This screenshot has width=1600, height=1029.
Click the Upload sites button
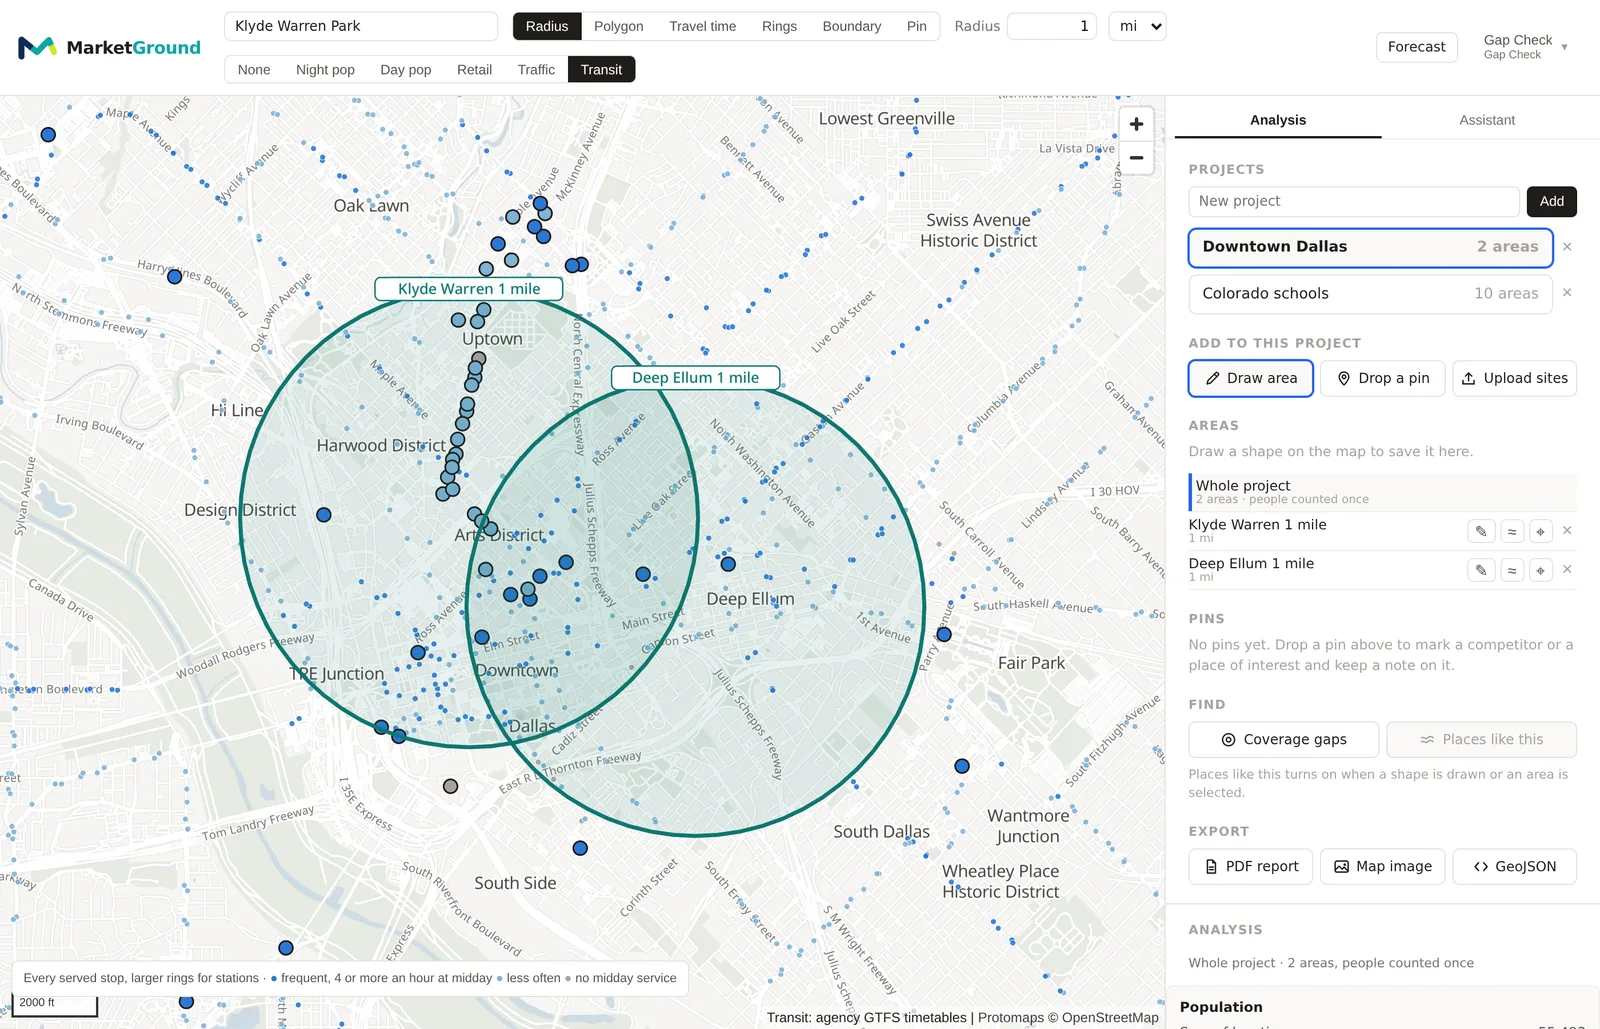point(1514,378)
